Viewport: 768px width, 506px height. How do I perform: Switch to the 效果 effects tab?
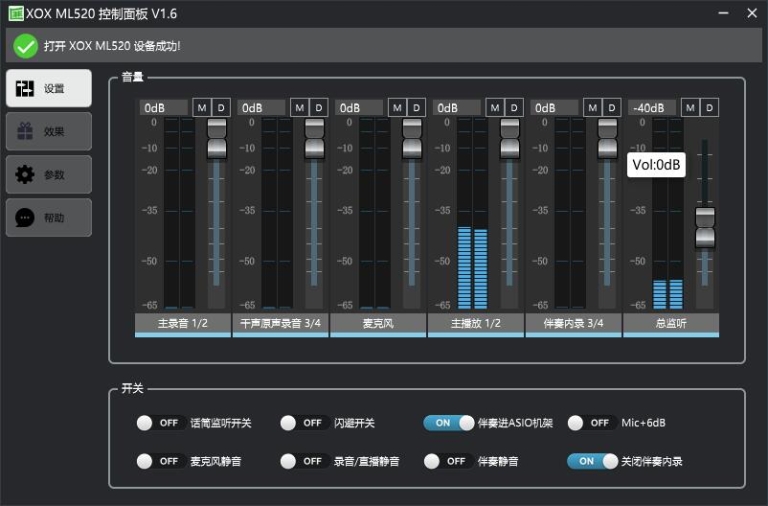pos(48,131)
